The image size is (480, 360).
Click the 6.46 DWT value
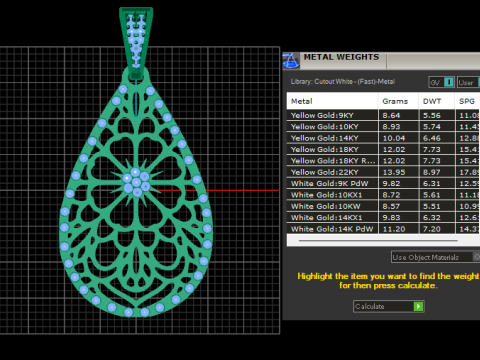pos(432,138)
